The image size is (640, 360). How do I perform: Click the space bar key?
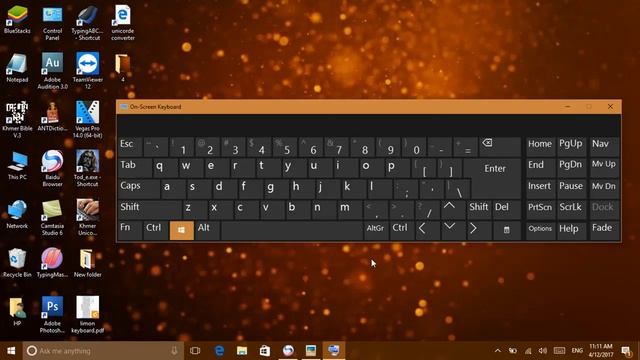tap(291, 230)
